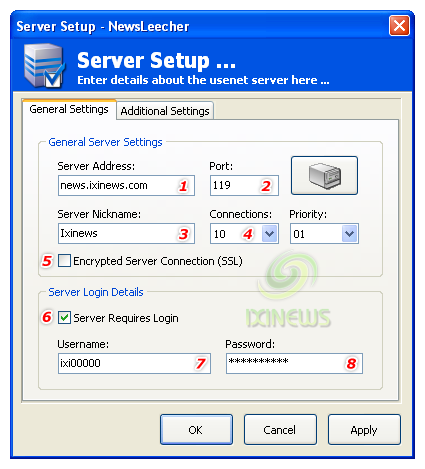Click the Apply button
The image size is (425, 469).
pos(364,430)
